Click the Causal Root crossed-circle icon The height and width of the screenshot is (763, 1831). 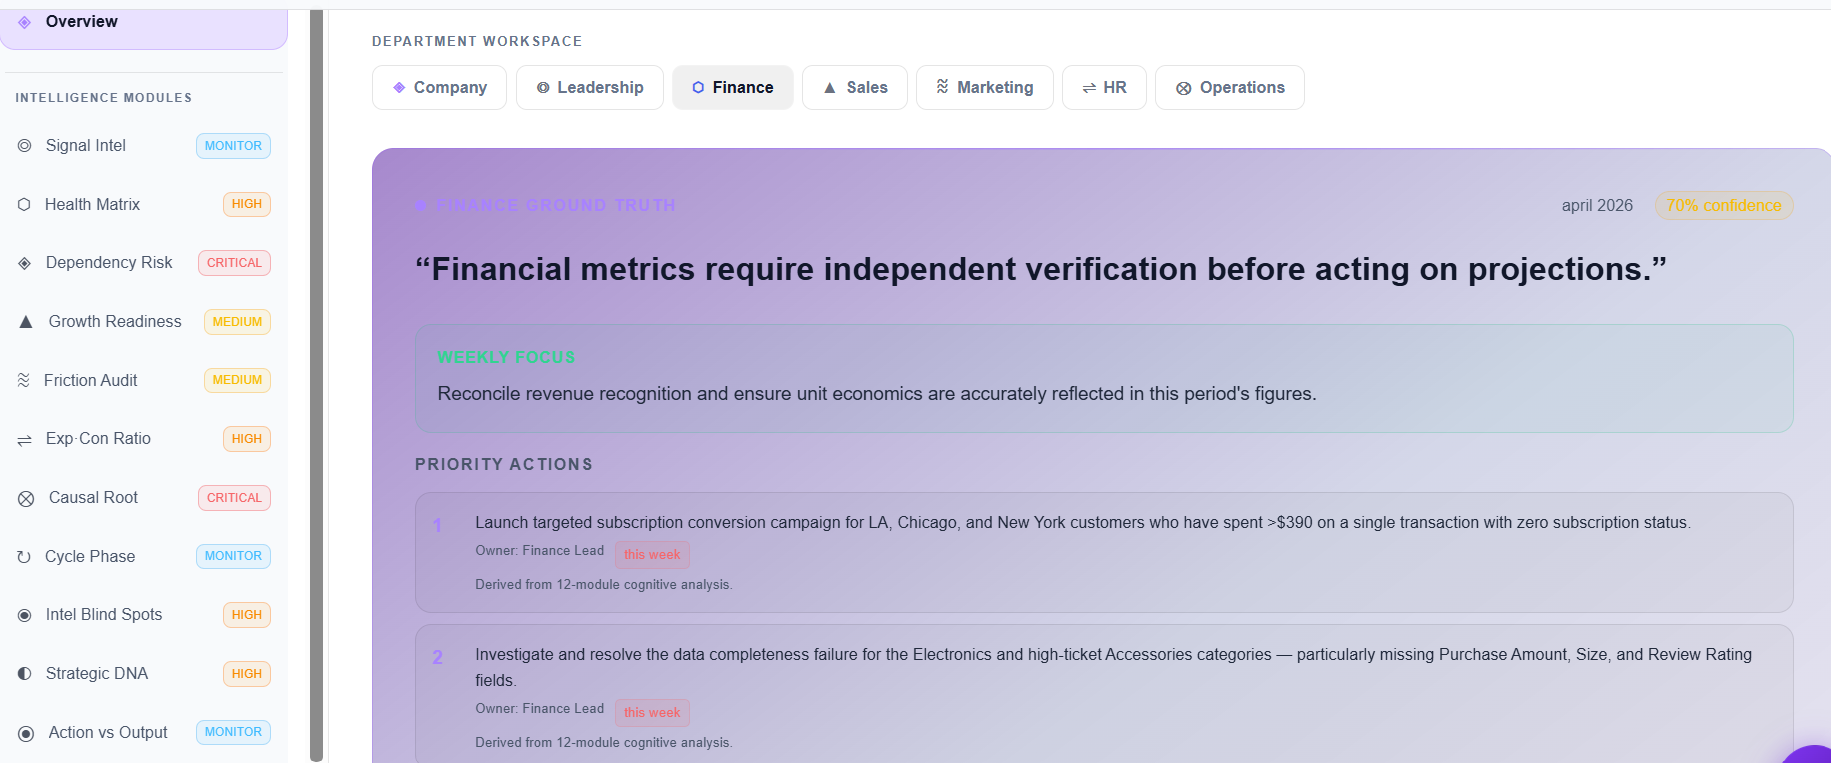point(26,498)
